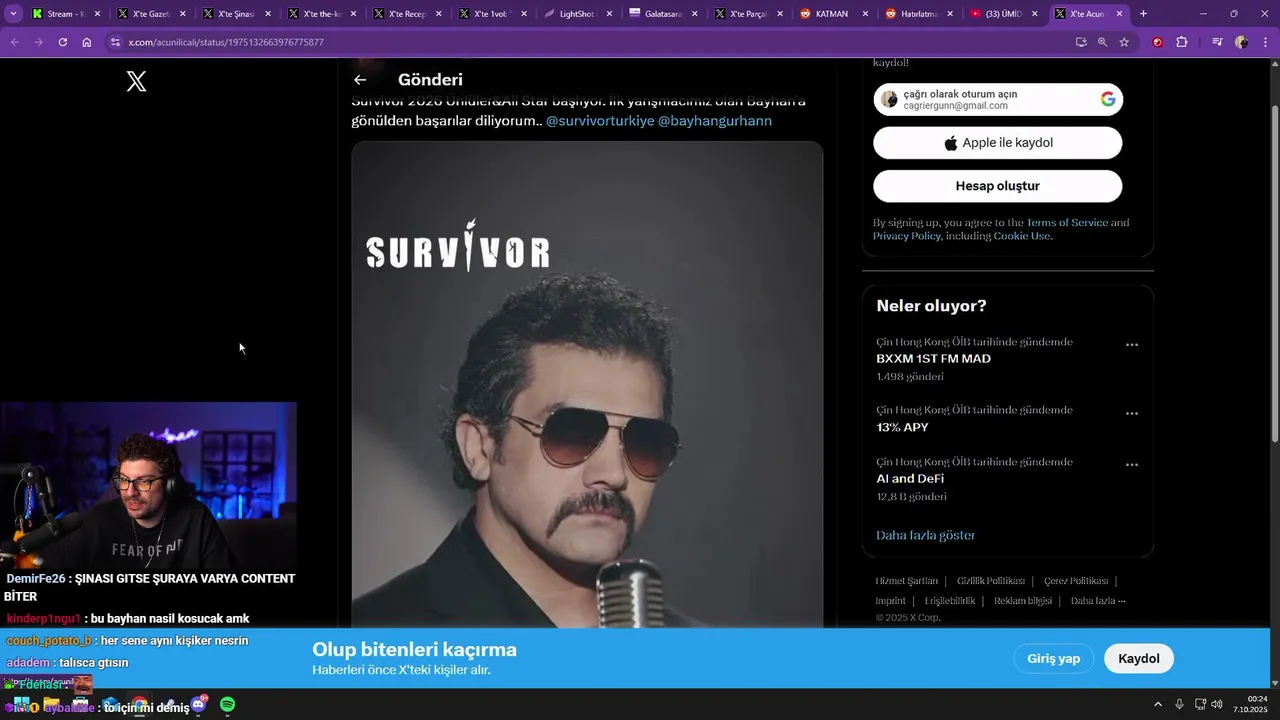Open the @bayhangurhann mention
The height and width of the screenshot is (720, 1280).
coord(715,121)
